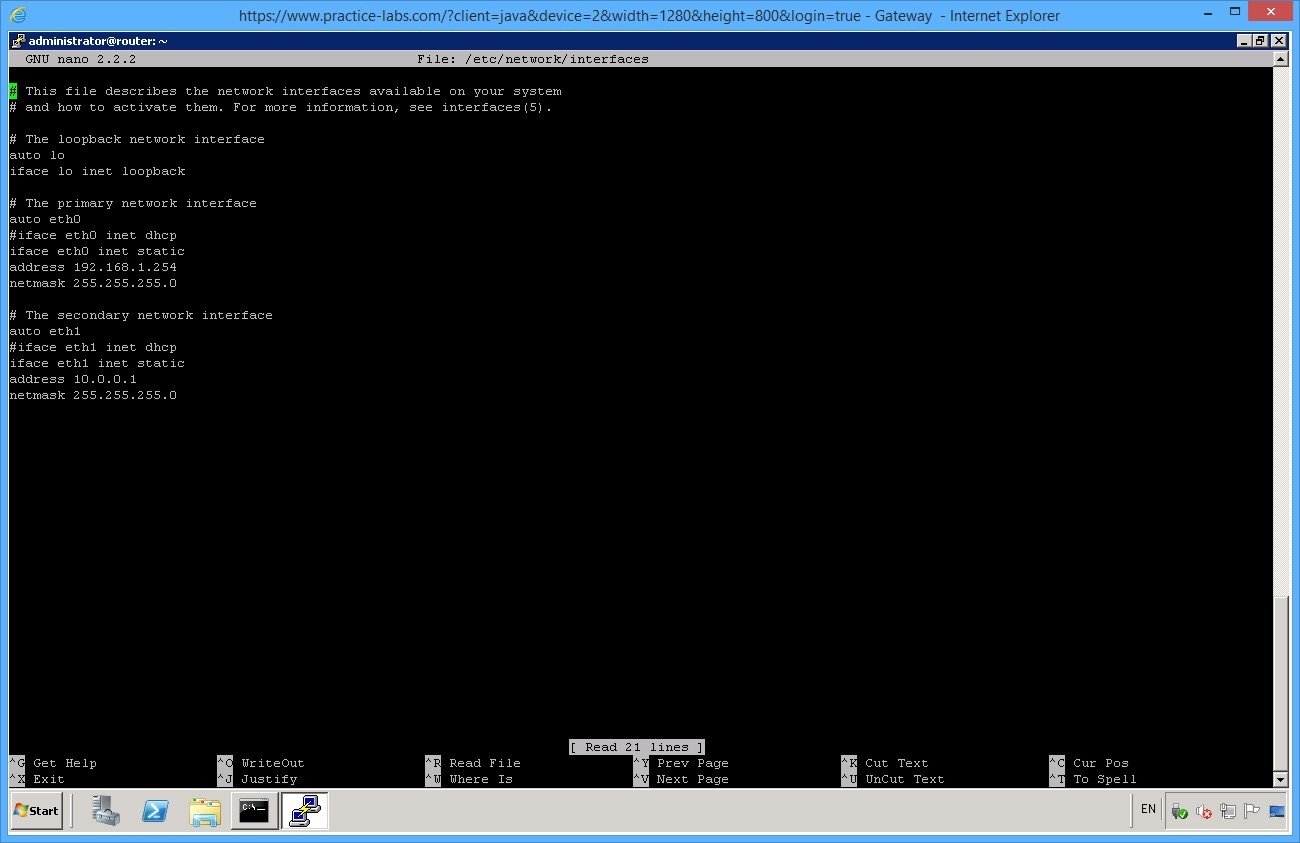Viewport: 1300px width, 843px height.
Task: Open File Explorer from the taskbar
Action: (x=205, y=810)
